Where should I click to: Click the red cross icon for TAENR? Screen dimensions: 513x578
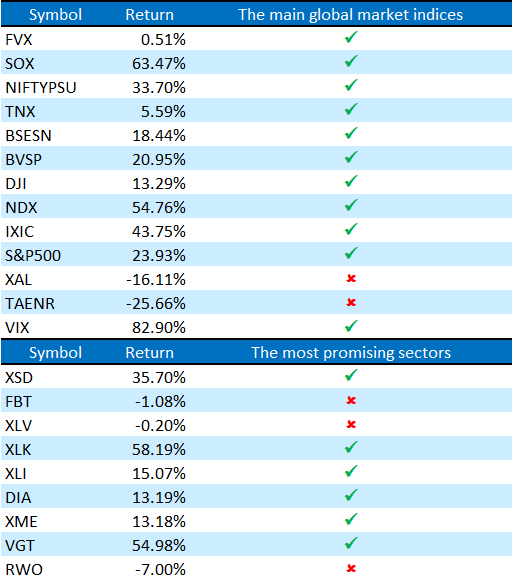pos(351,302)
